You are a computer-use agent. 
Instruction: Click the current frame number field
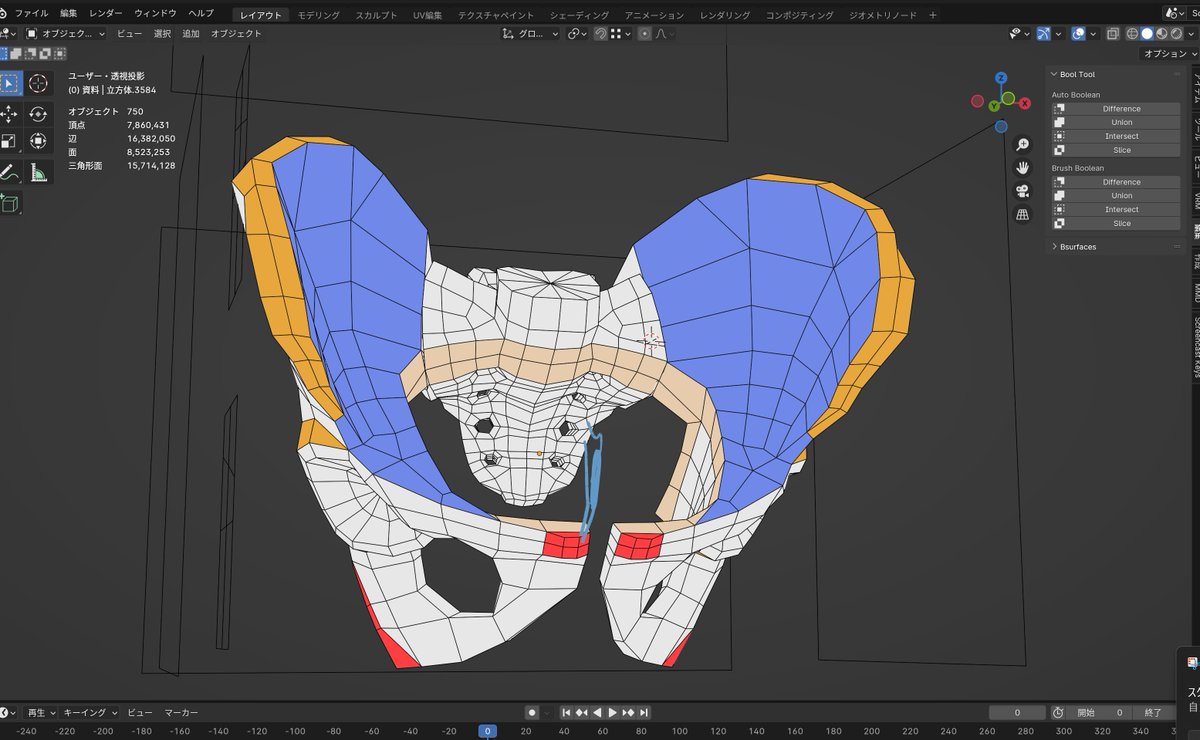coord(1017,713)
